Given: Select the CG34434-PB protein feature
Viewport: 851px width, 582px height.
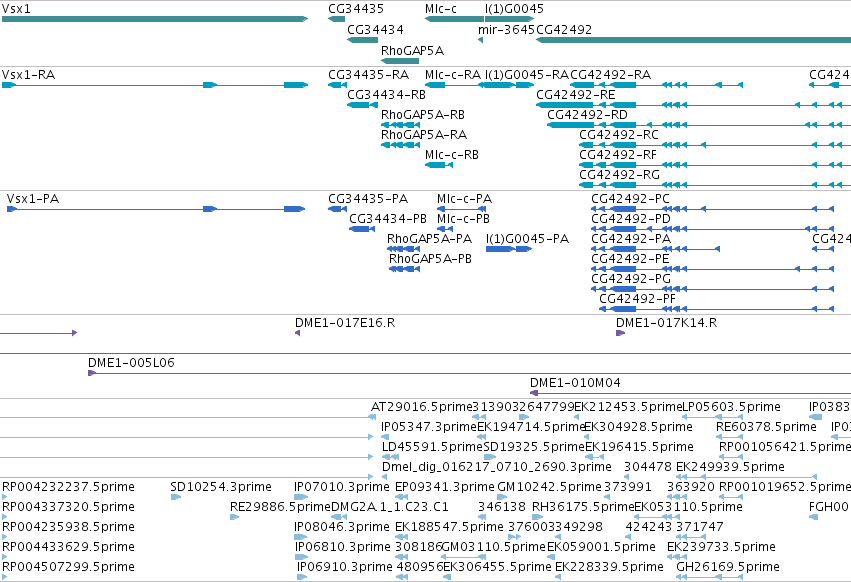Looking at the screenshot, I should point(362,229).
